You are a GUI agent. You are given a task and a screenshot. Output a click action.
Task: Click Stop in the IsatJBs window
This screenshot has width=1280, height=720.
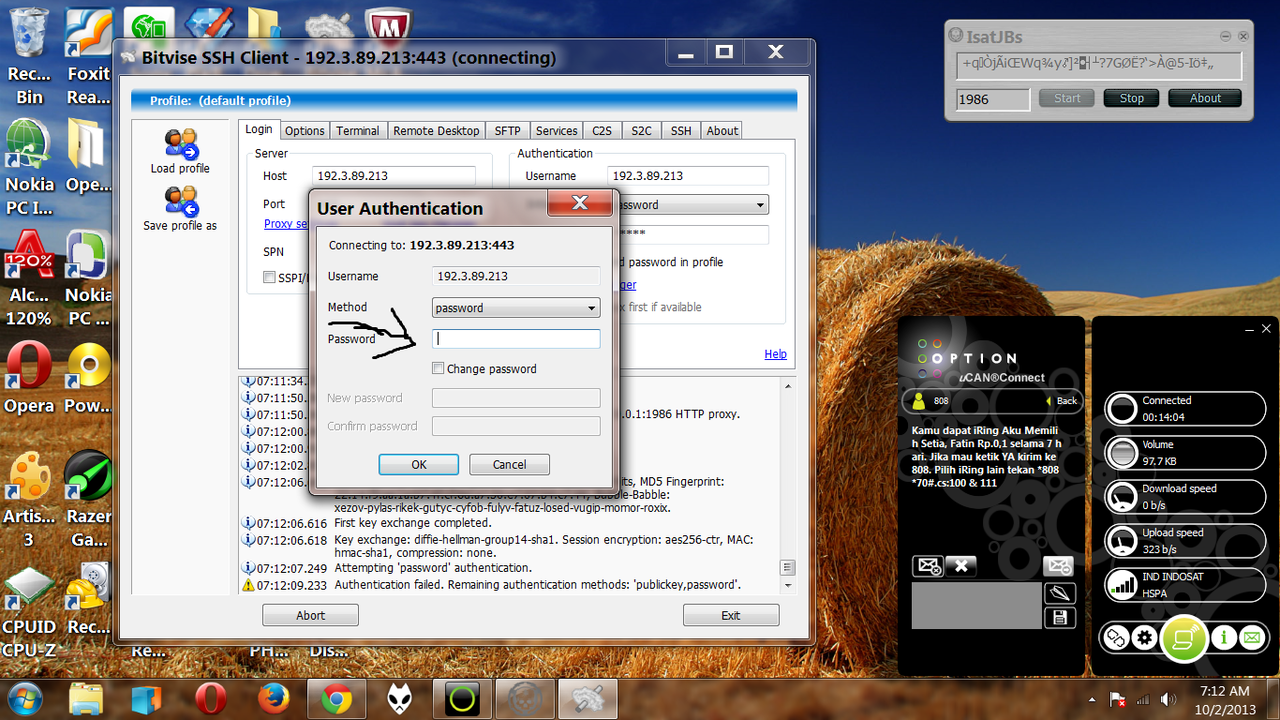1132,98
